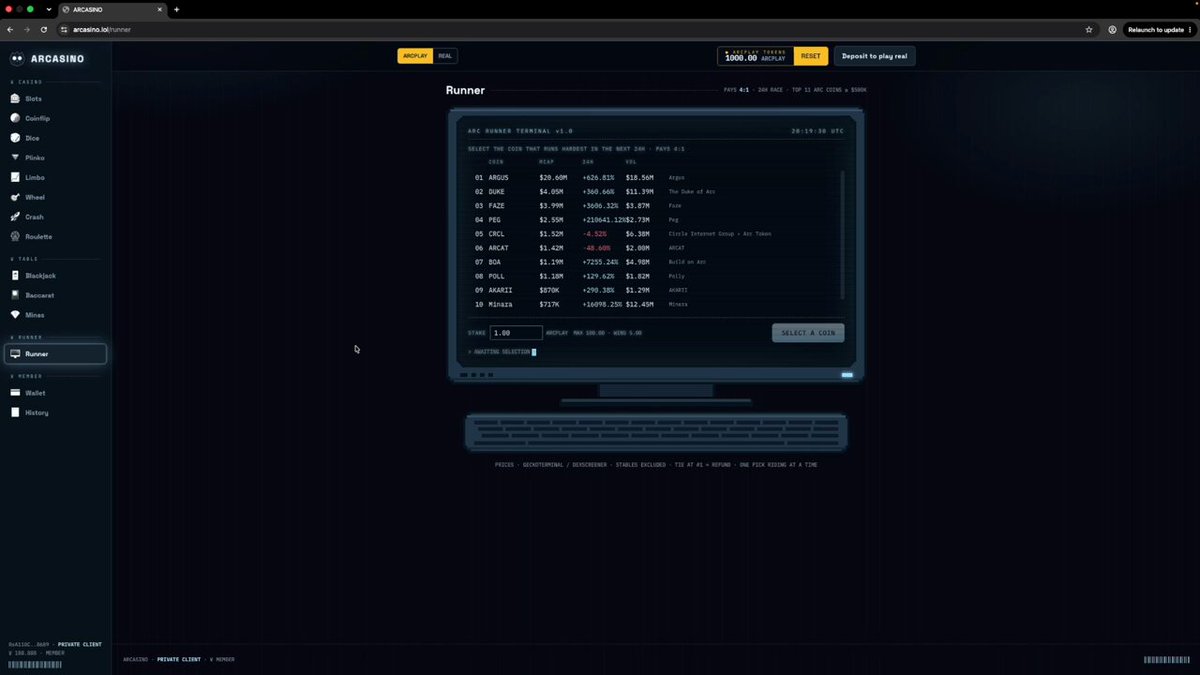
Task: View site information icon in address bar
Action: pyautogui.click(x=63, y=30)
